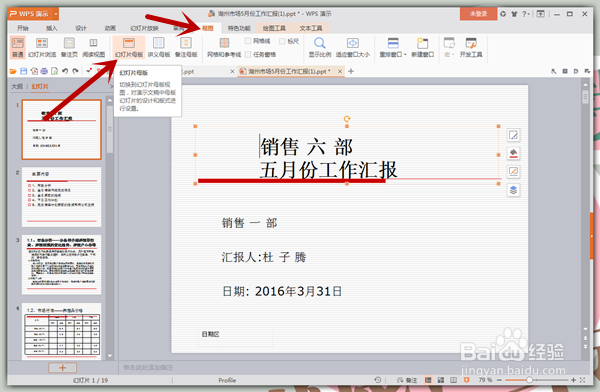Click status bar reading view icon
This screenshot has height=392, width=600.
tap(453, 380)
